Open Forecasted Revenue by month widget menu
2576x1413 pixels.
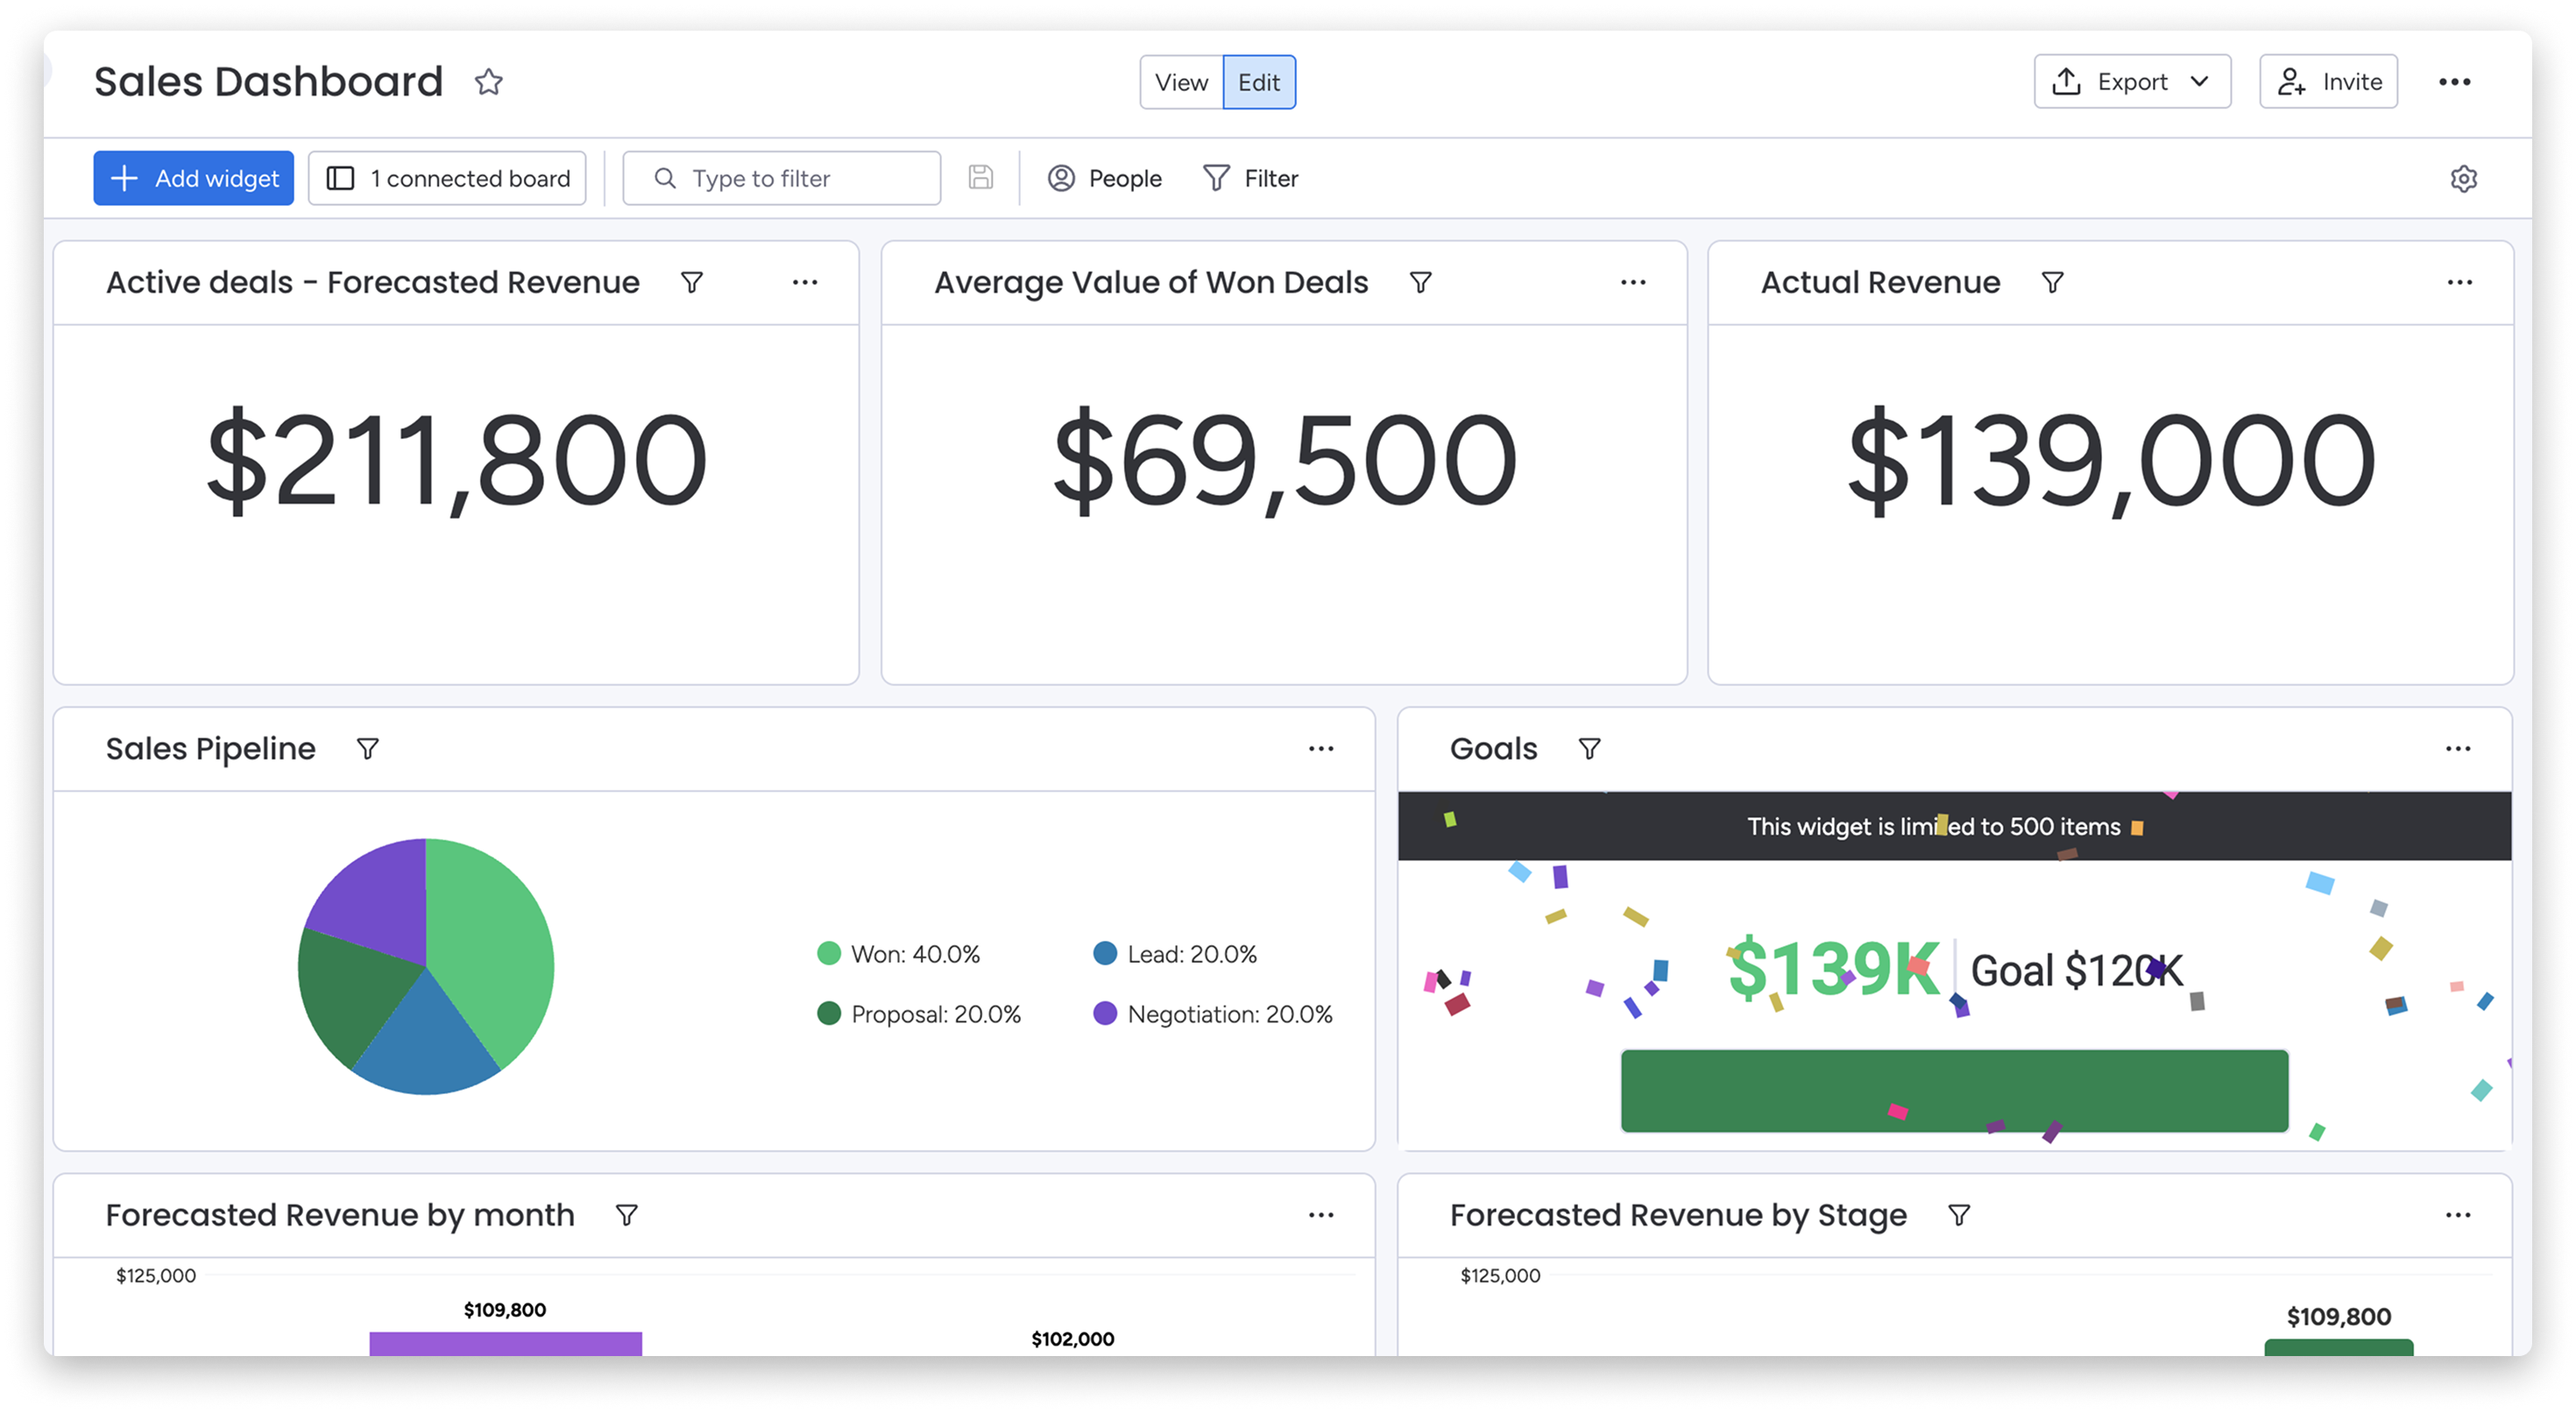click(1321, 1215)
